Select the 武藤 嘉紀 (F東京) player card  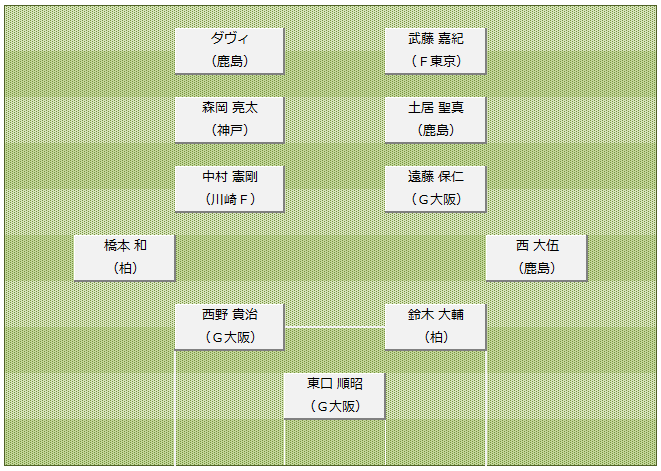tap(435, 51)
